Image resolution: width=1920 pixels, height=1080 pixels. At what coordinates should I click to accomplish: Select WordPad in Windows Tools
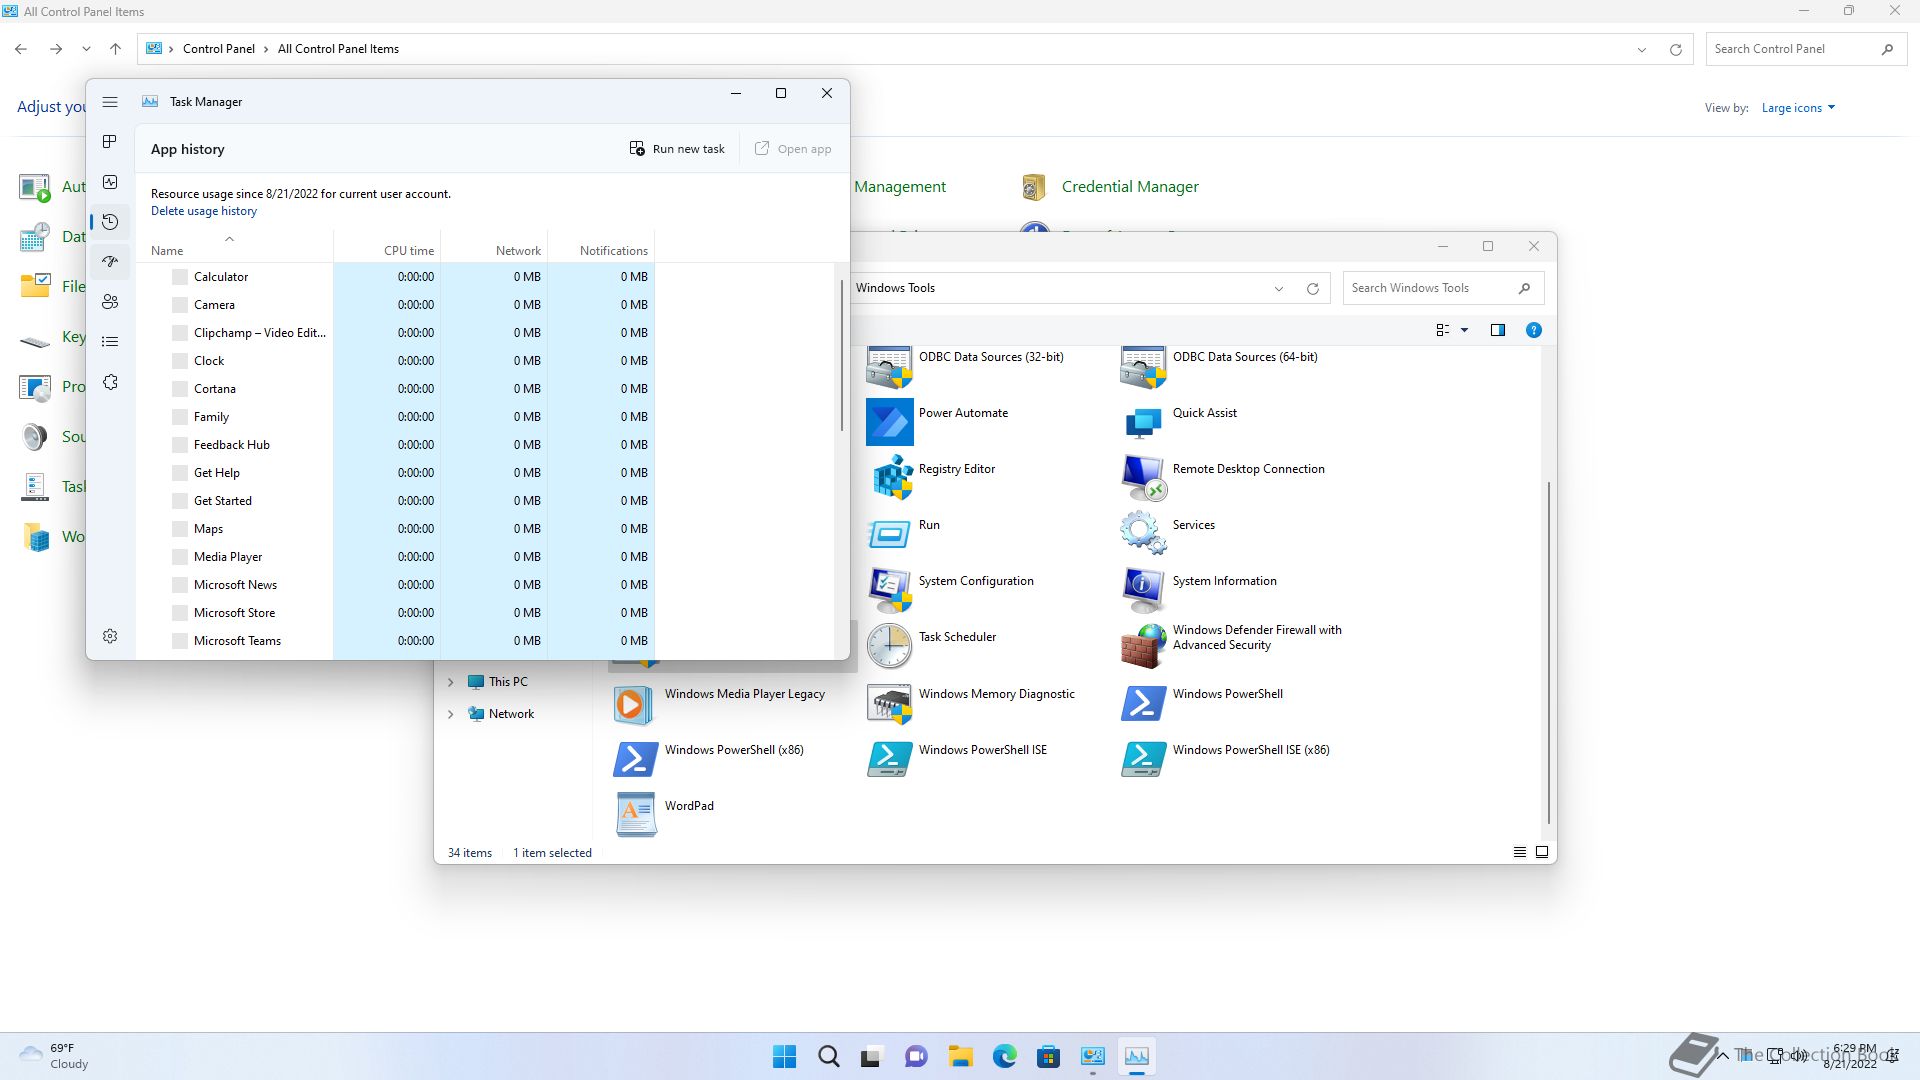point(664,814)
